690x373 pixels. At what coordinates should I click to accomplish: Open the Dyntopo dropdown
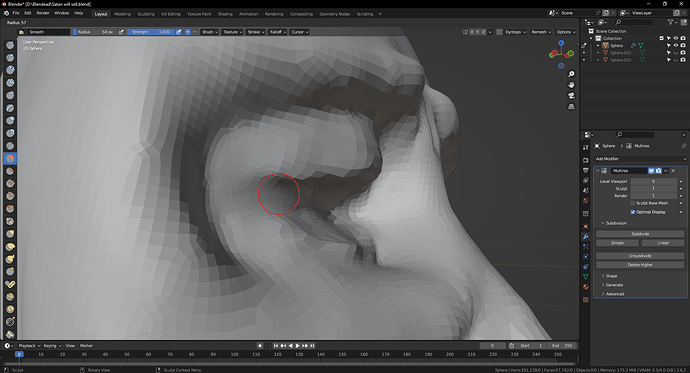click(x=515, y=32)
